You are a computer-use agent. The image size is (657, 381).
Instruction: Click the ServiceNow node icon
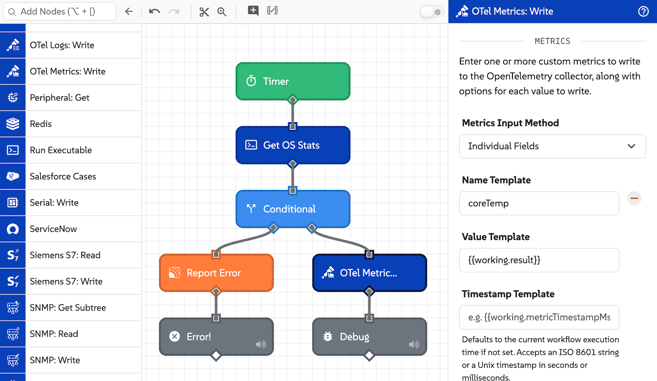(x=13, y=229)
